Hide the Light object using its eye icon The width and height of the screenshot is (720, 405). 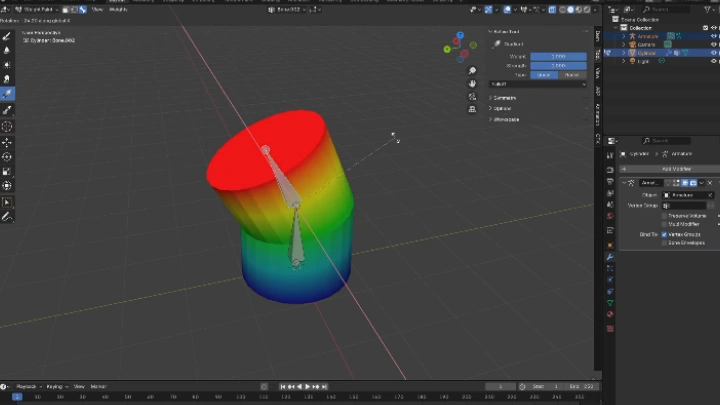tap(714, 61)
